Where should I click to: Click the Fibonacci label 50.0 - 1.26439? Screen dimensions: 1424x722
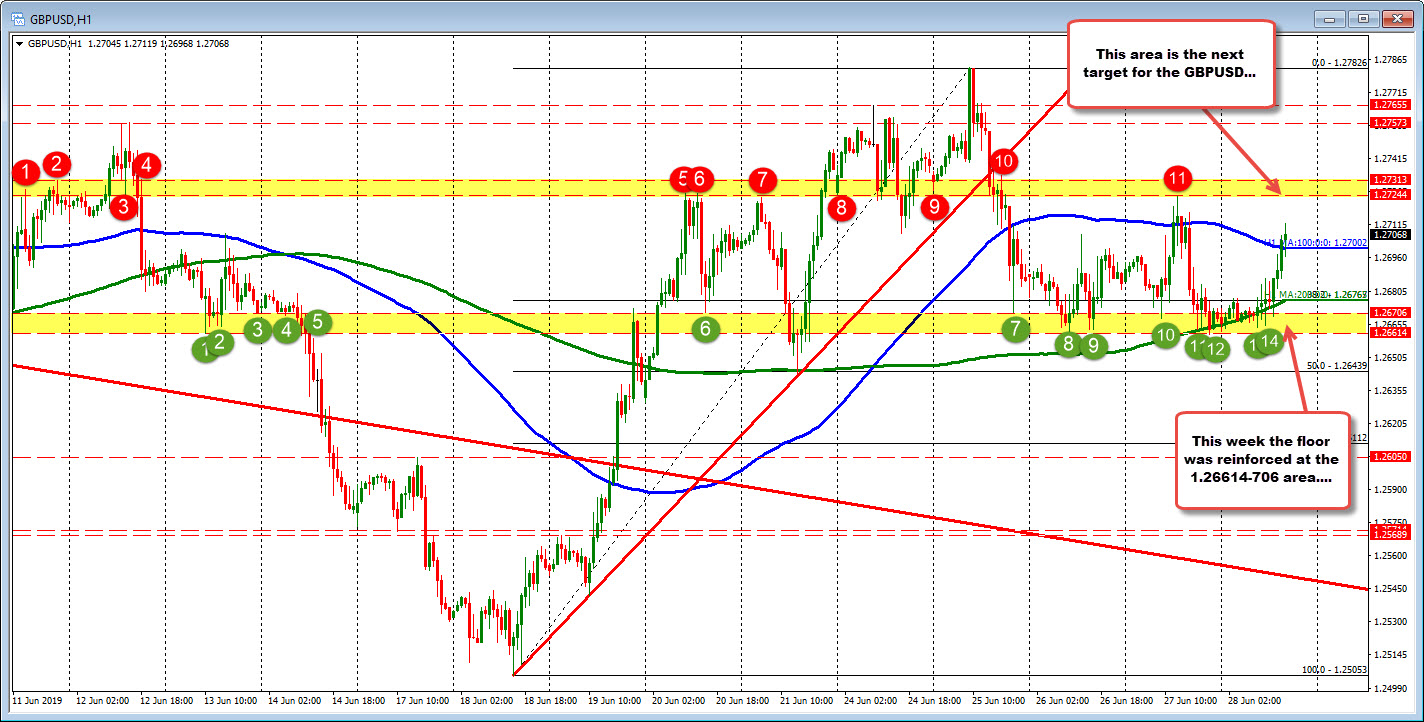point(1336,366)
